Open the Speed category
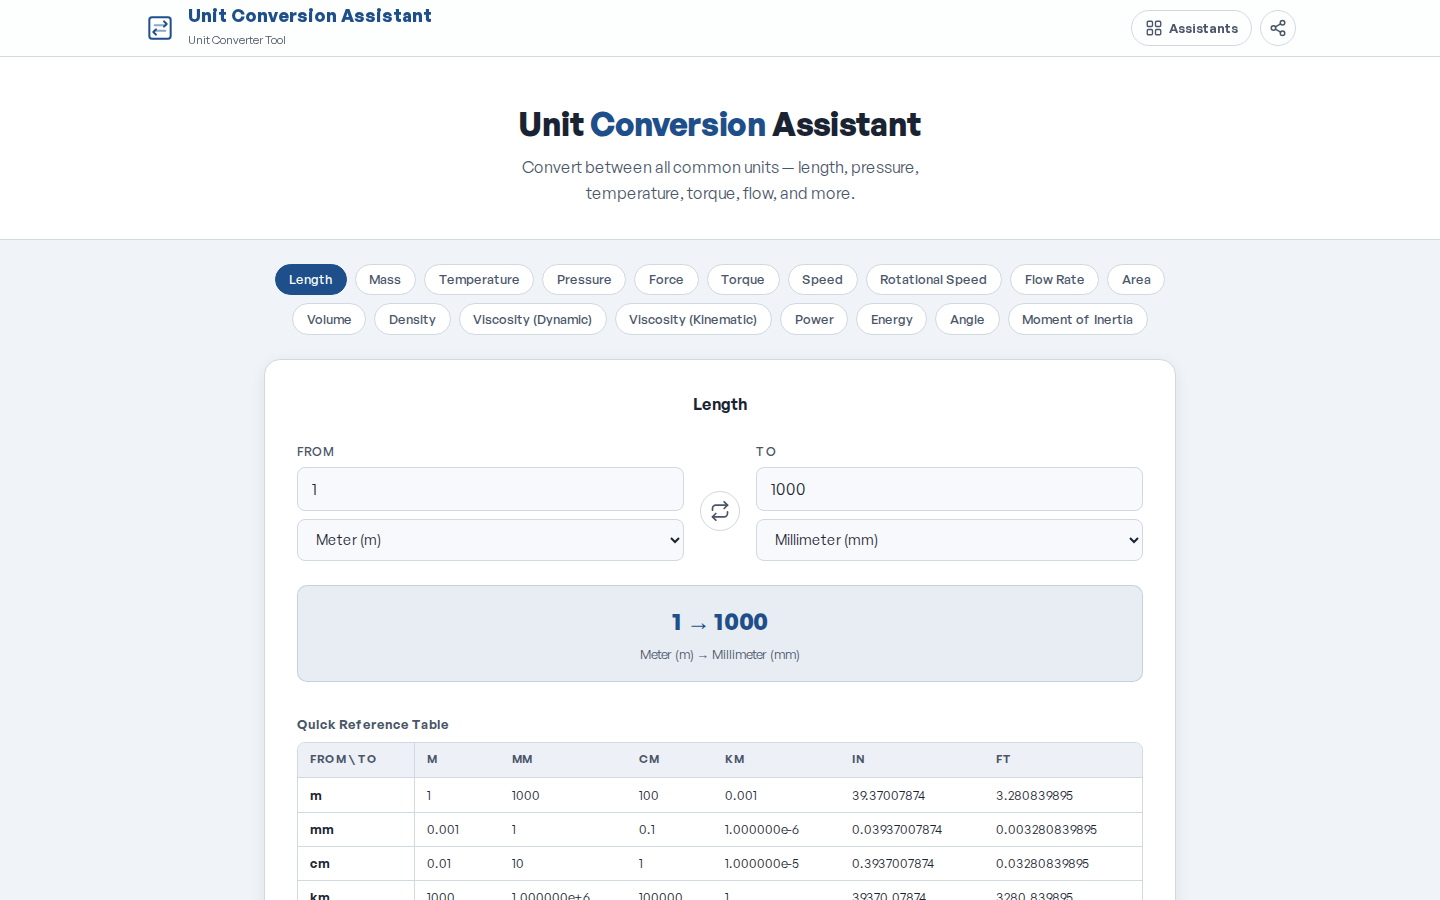This screenshot has height=900, width=1440. (822, 280)
